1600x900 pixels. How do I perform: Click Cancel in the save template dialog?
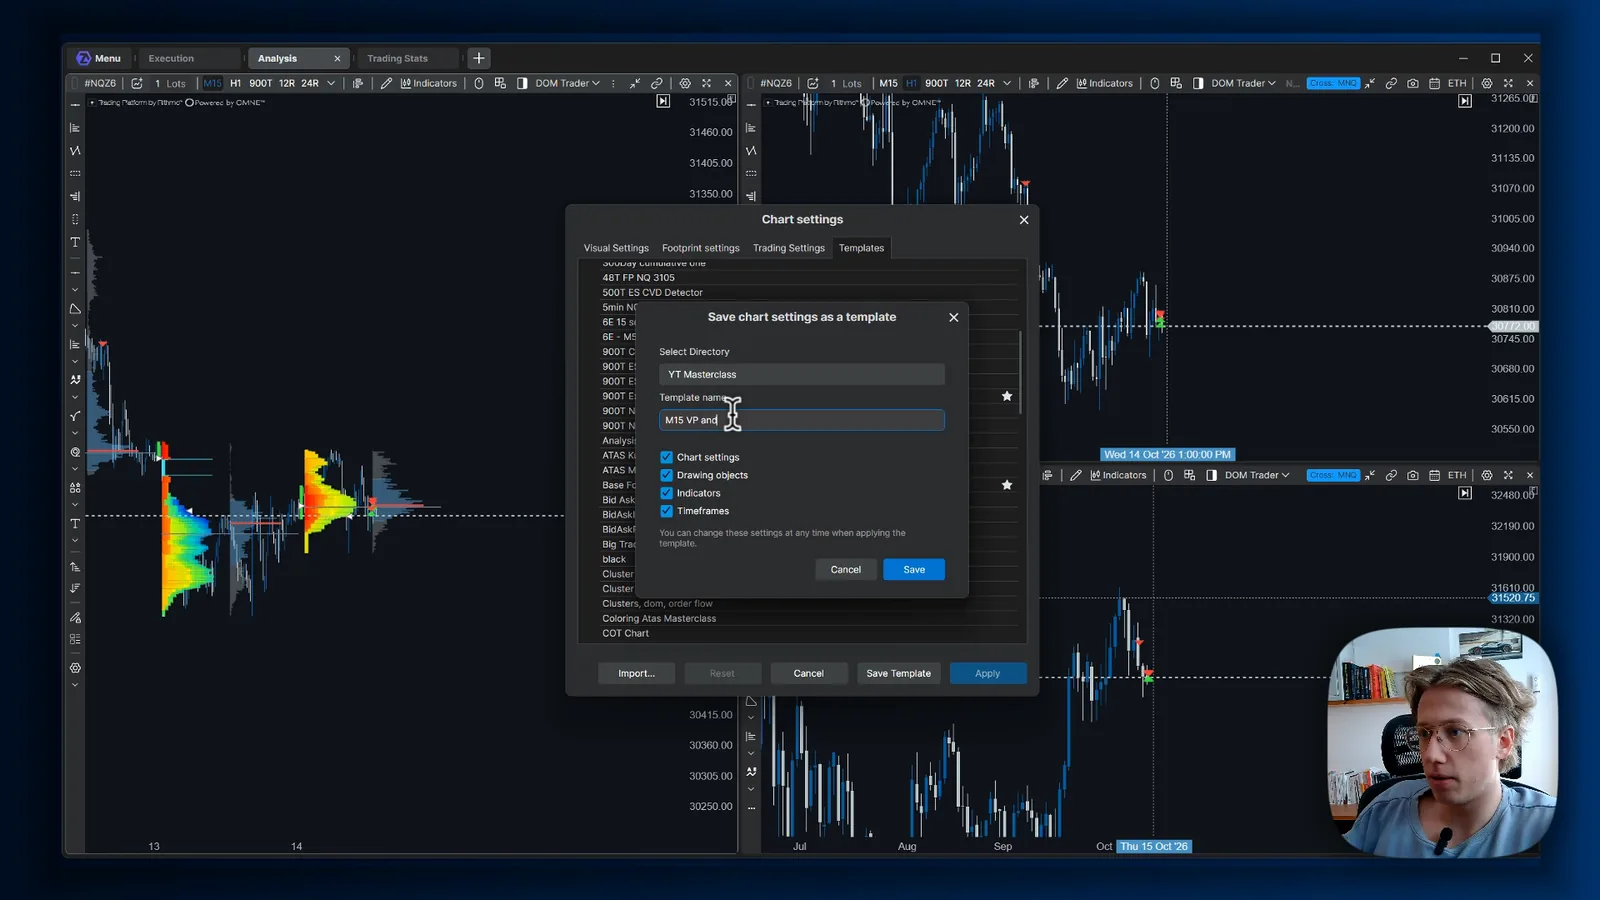tap(845, 569)
